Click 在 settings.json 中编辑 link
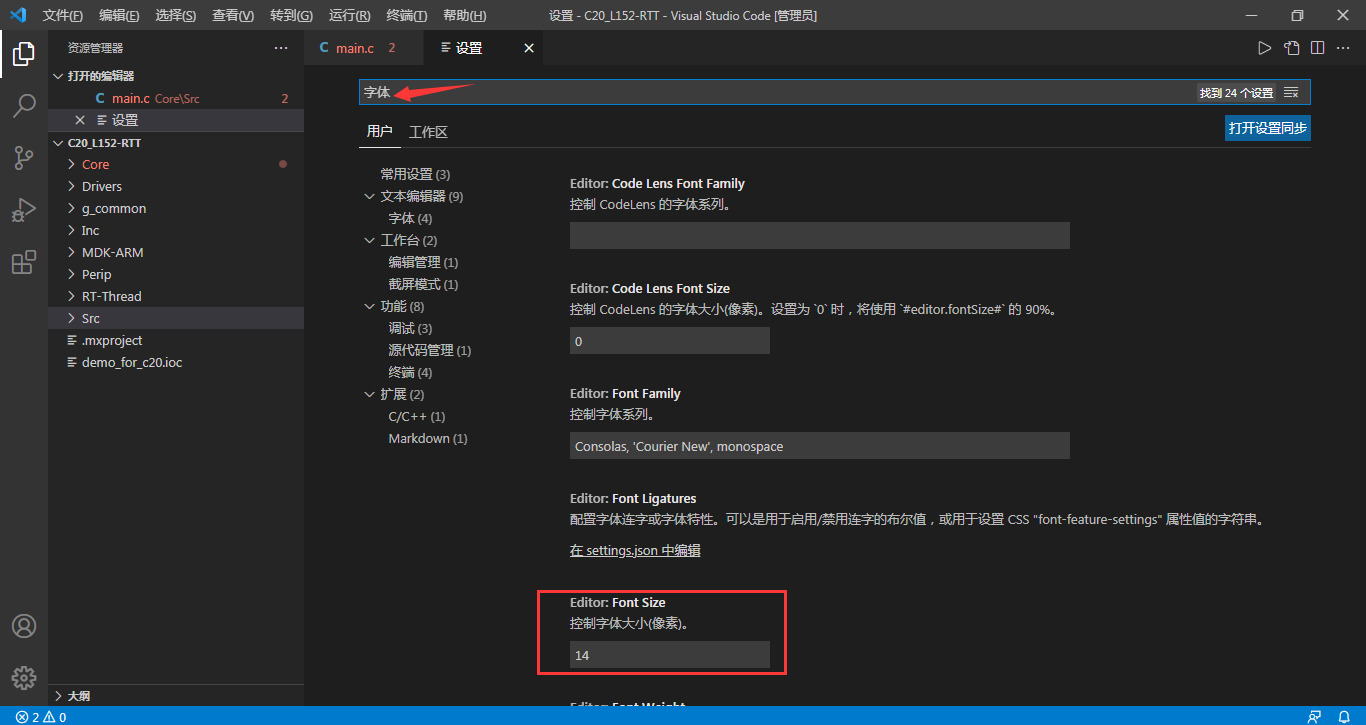Screen dimensions: 1366x725 (635, 550)
